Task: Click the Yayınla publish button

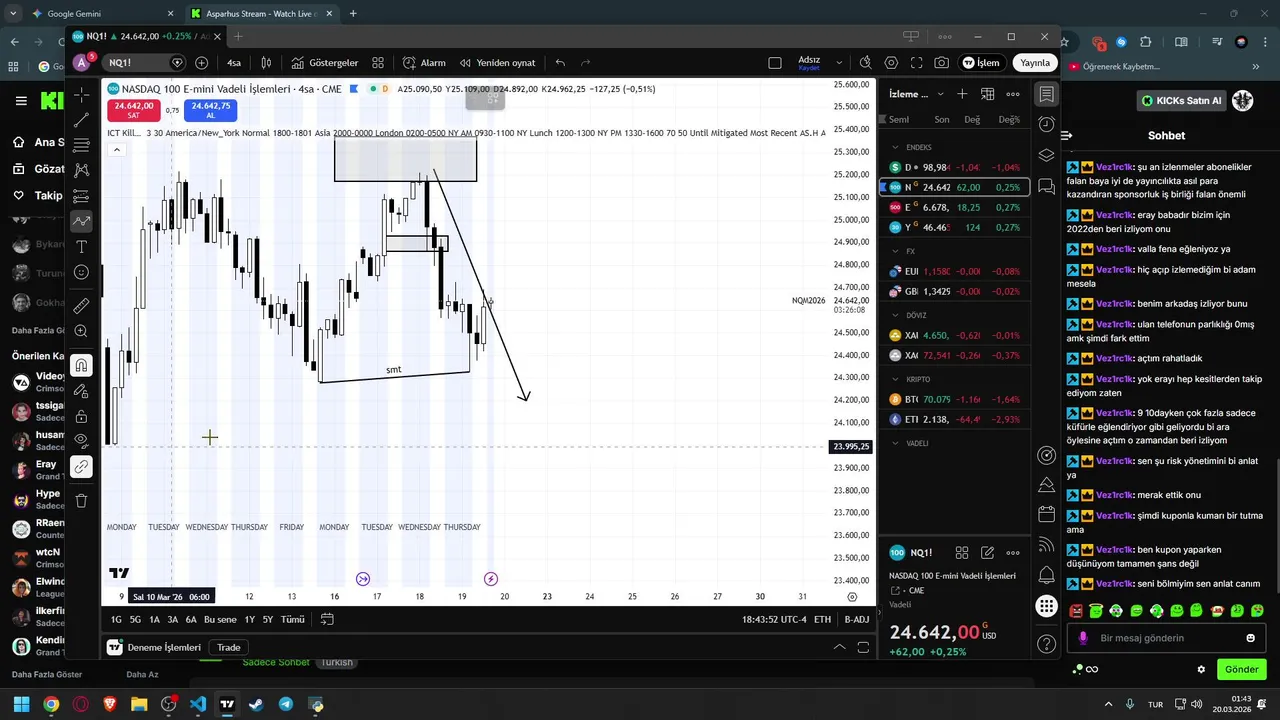Action: coord(1035,62)
